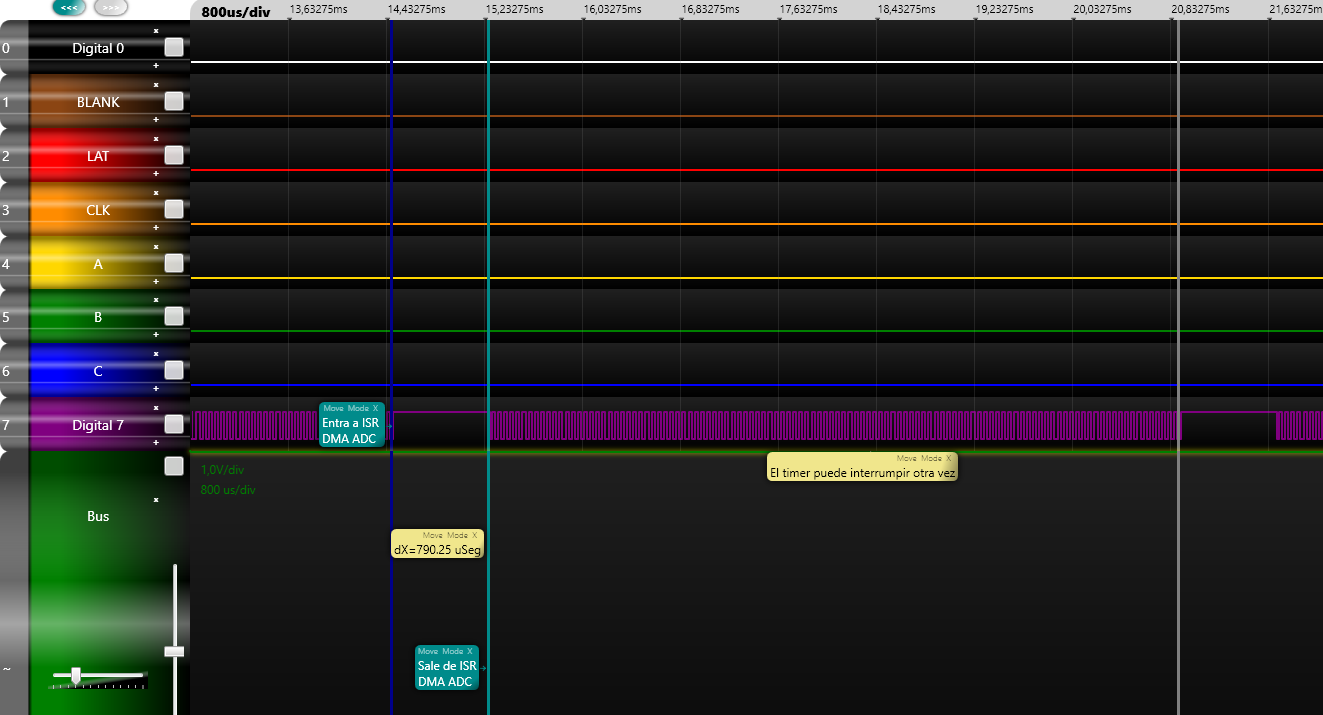Toggle the Digital 0 channel checkbox
Screen dimensions: 1323x715
pyautogui.click(x=174, y=47)
